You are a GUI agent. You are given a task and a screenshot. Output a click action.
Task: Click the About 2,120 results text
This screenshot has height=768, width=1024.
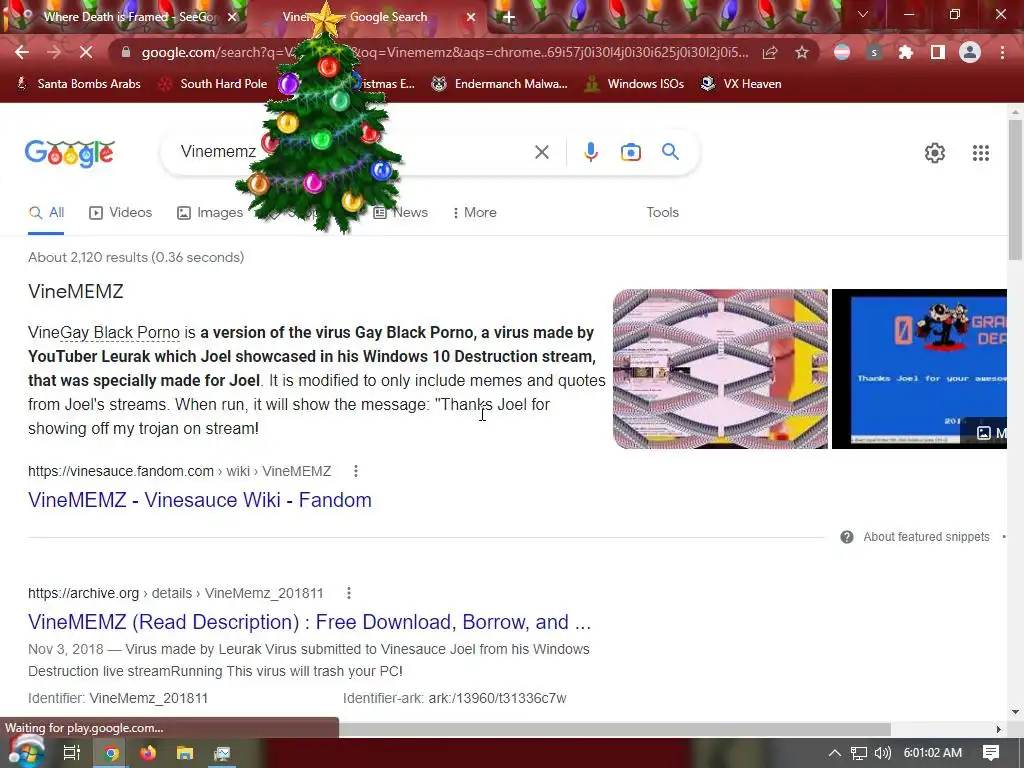coord(136,257)
